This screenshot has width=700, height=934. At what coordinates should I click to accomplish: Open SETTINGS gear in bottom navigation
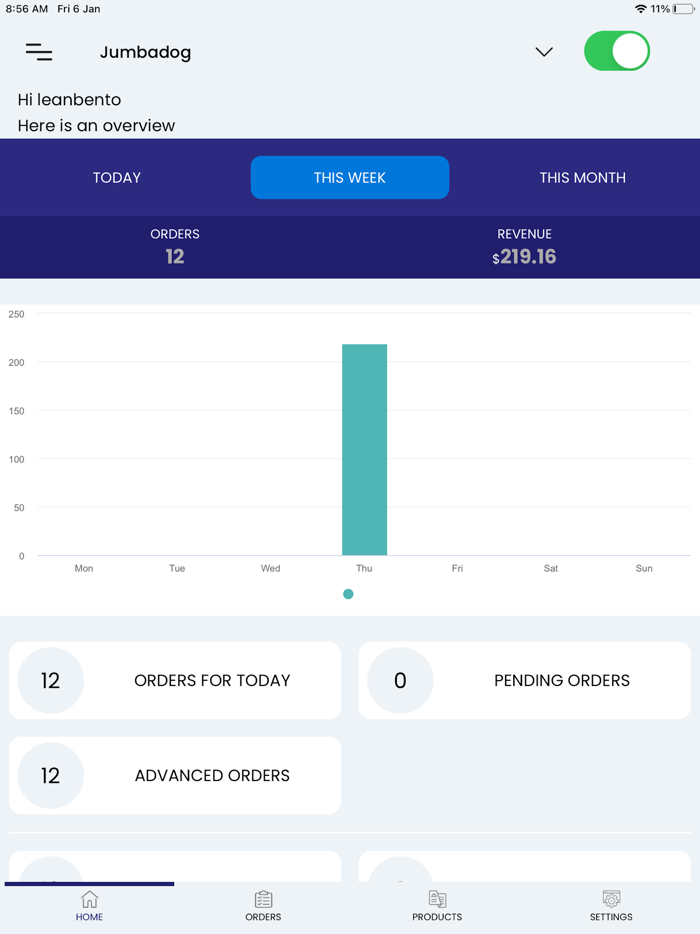[611, 906]
